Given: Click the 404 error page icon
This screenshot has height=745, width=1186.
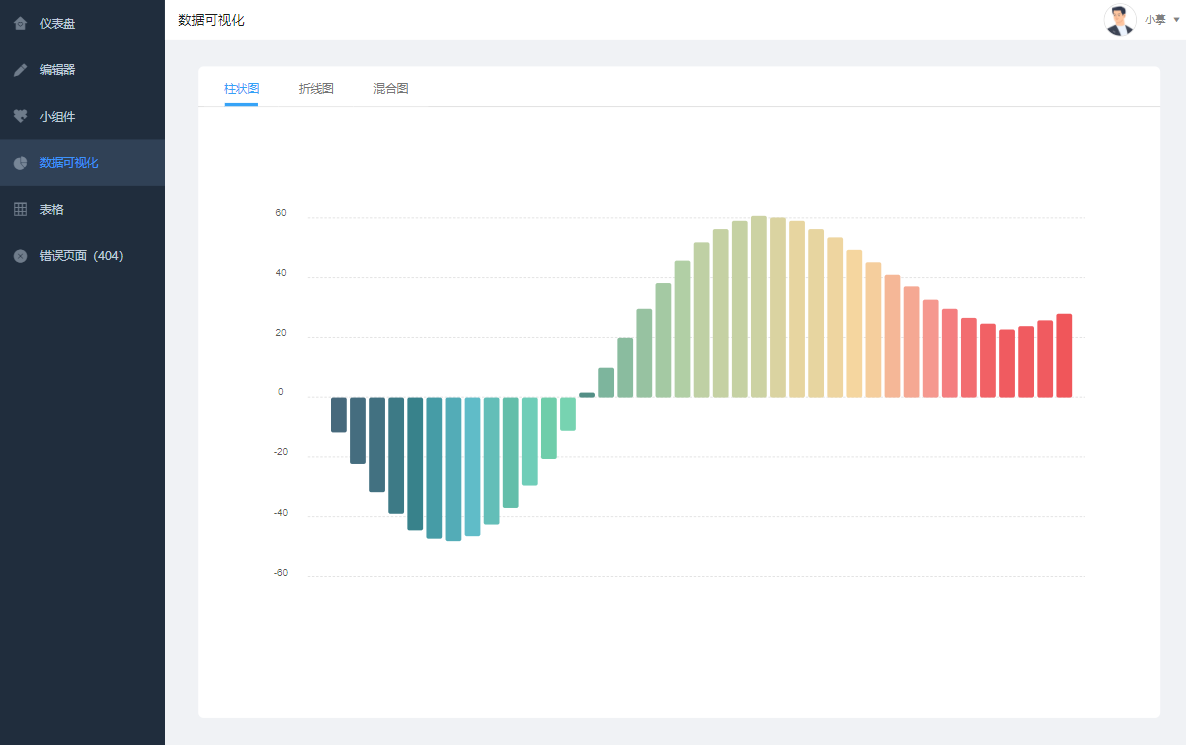Looking at the screenshot, I should point(20,256).
